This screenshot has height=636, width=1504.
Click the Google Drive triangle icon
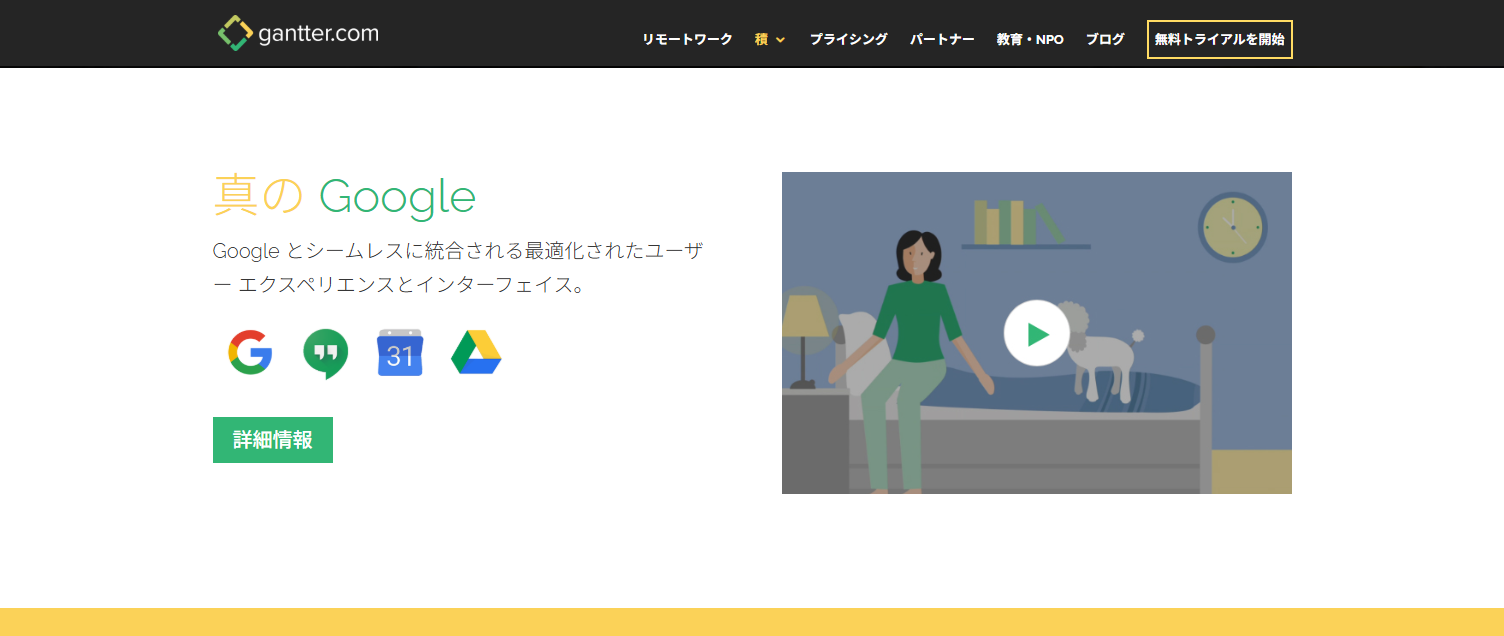[x=475, y=352]
